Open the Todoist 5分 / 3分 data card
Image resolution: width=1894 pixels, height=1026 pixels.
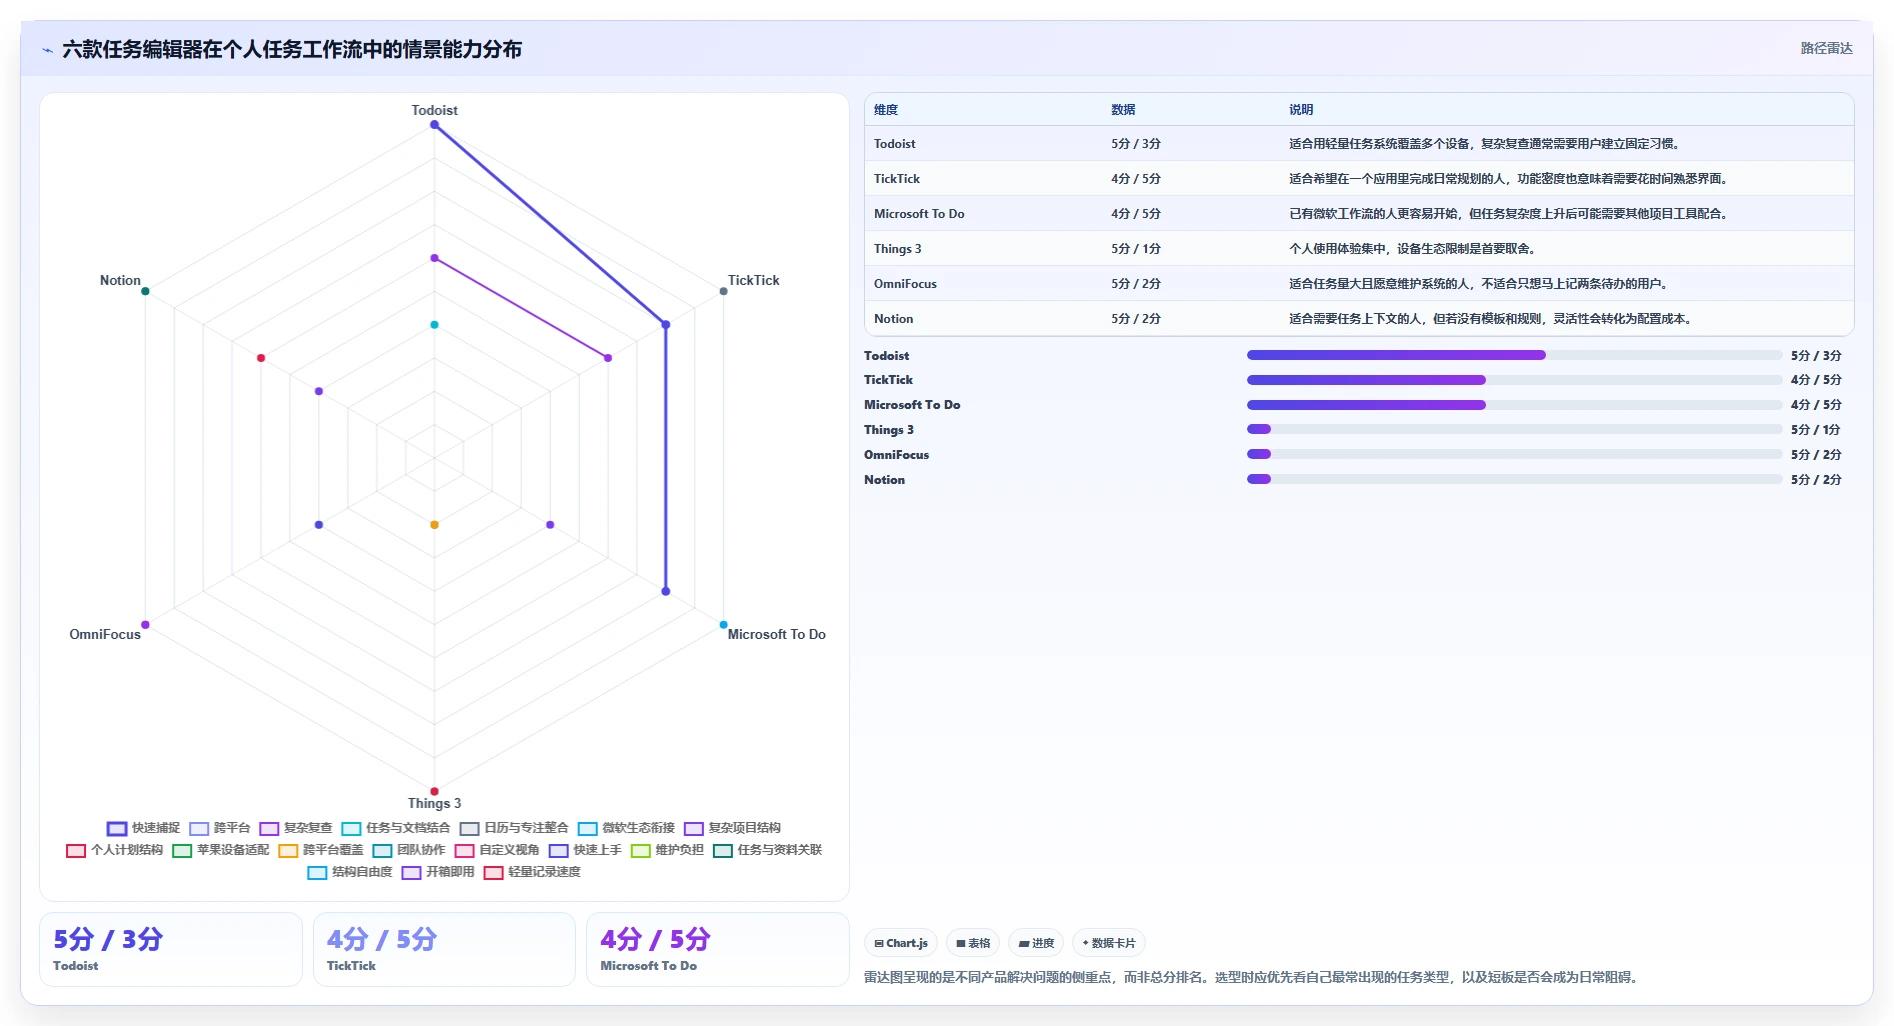(x=171, y=949)
